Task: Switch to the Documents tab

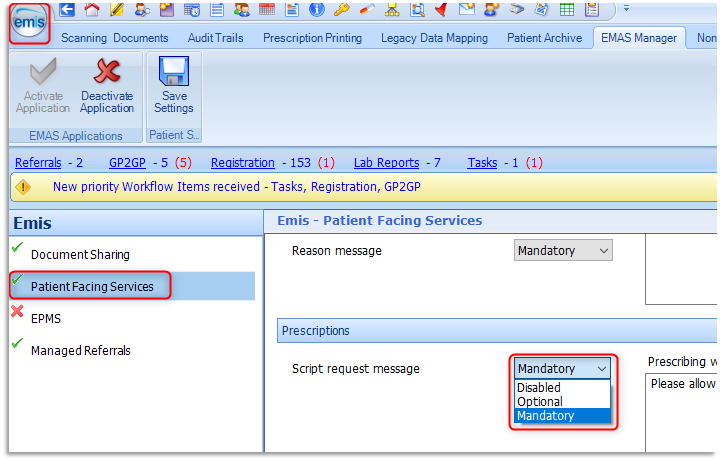Action: [141, 38]
